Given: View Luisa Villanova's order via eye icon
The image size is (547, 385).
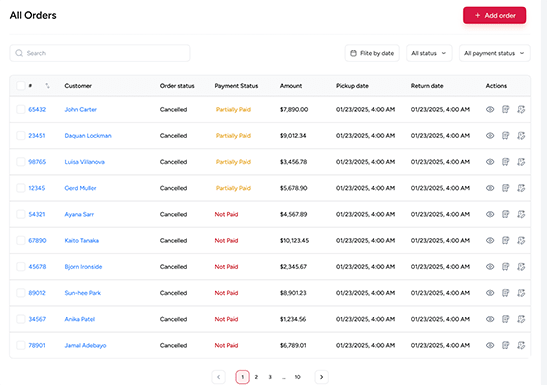Looking at the screenshot, I should tap(490, 162).
